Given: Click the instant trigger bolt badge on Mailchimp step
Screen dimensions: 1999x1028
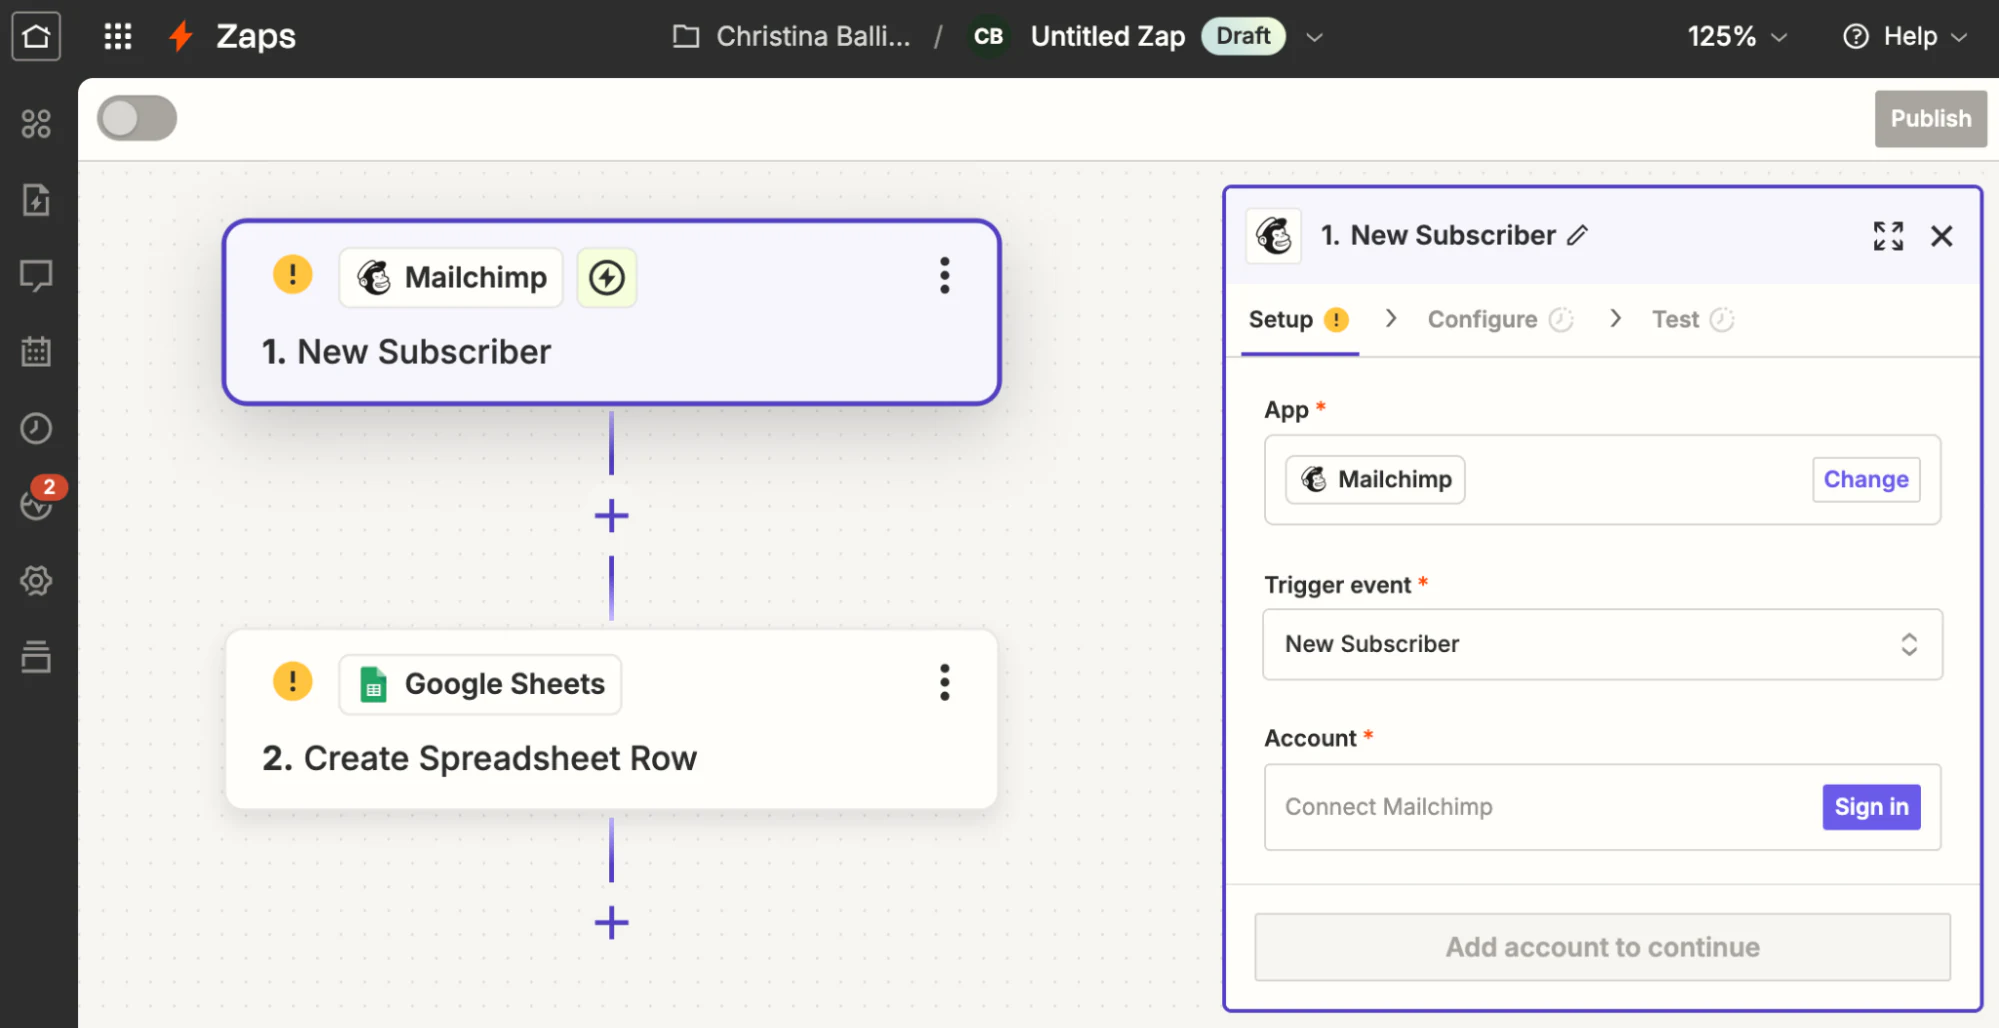Looking at the screenshot, I should point(607,278).
